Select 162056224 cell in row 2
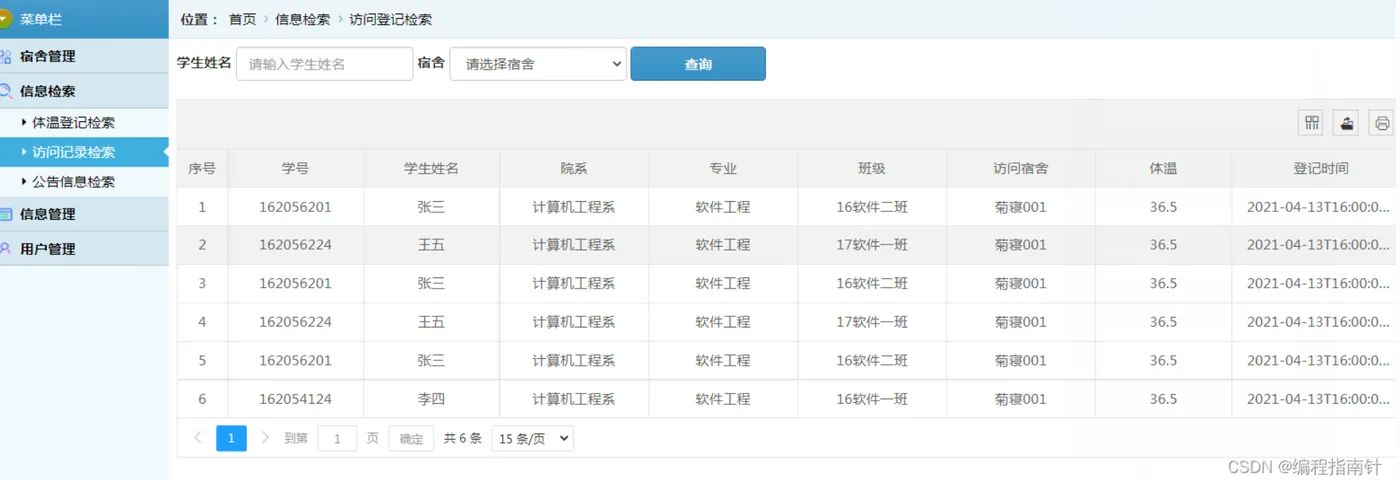Screen dimensions: 1400x480 [295, 245]
